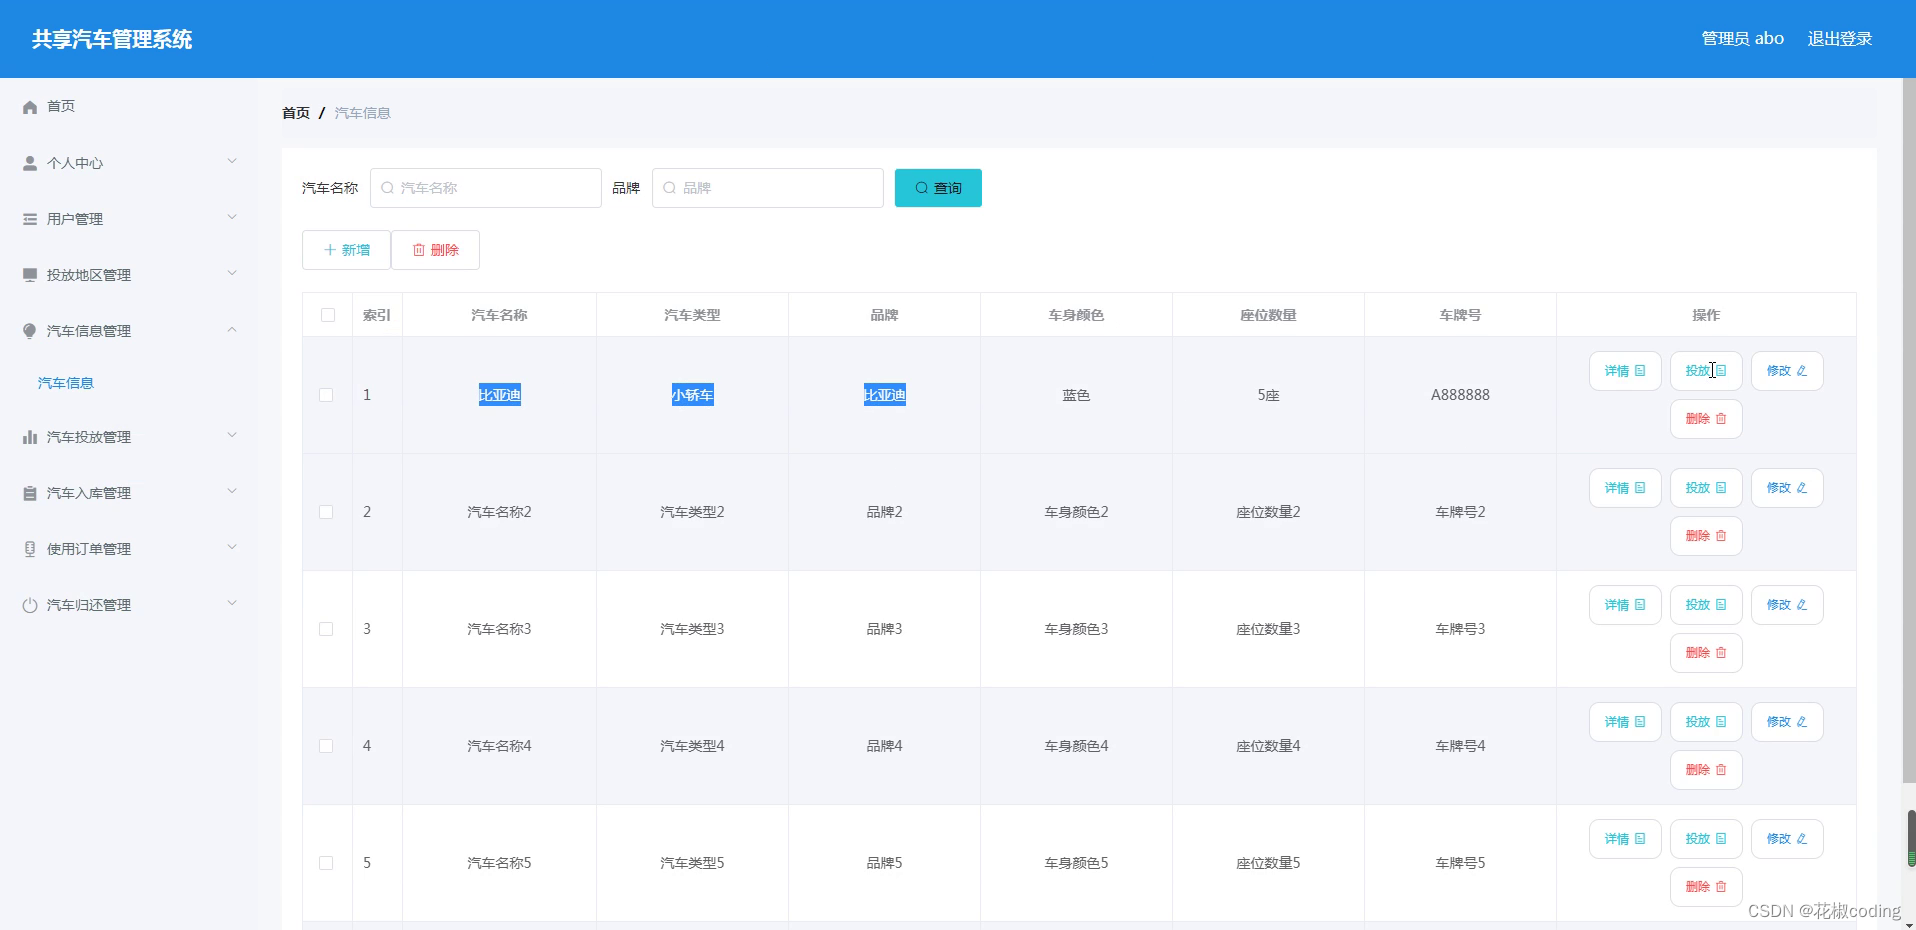Open the 用户管理 sidebar menu

click(x=129, y=219)
